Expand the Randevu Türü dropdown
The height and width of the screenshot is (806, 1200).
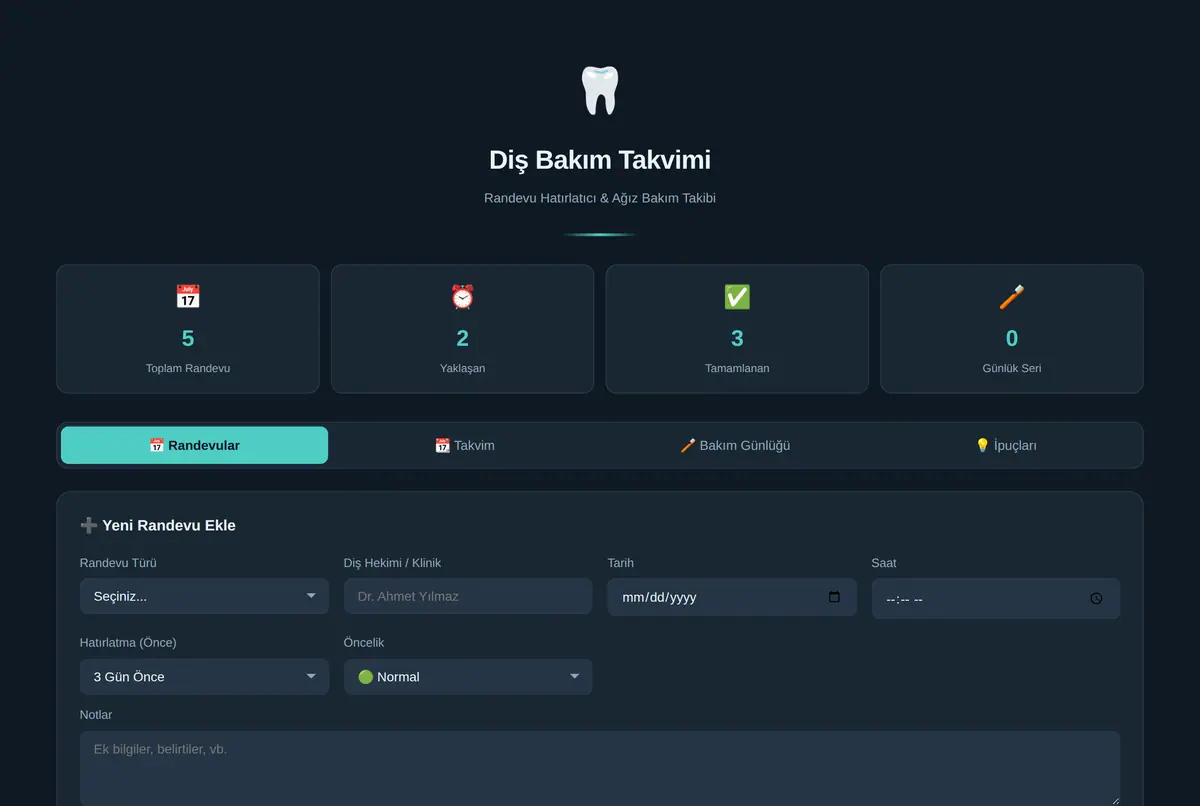point(204,596)
